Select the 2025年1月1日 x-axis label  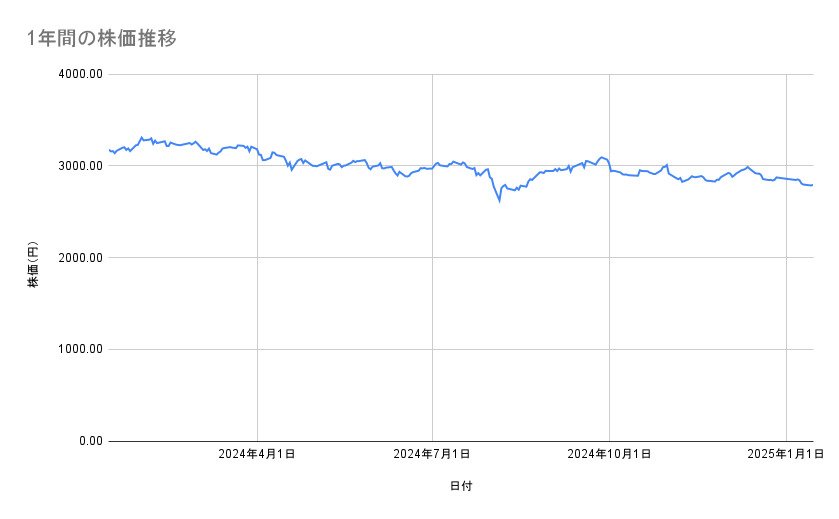pos(787,455)
